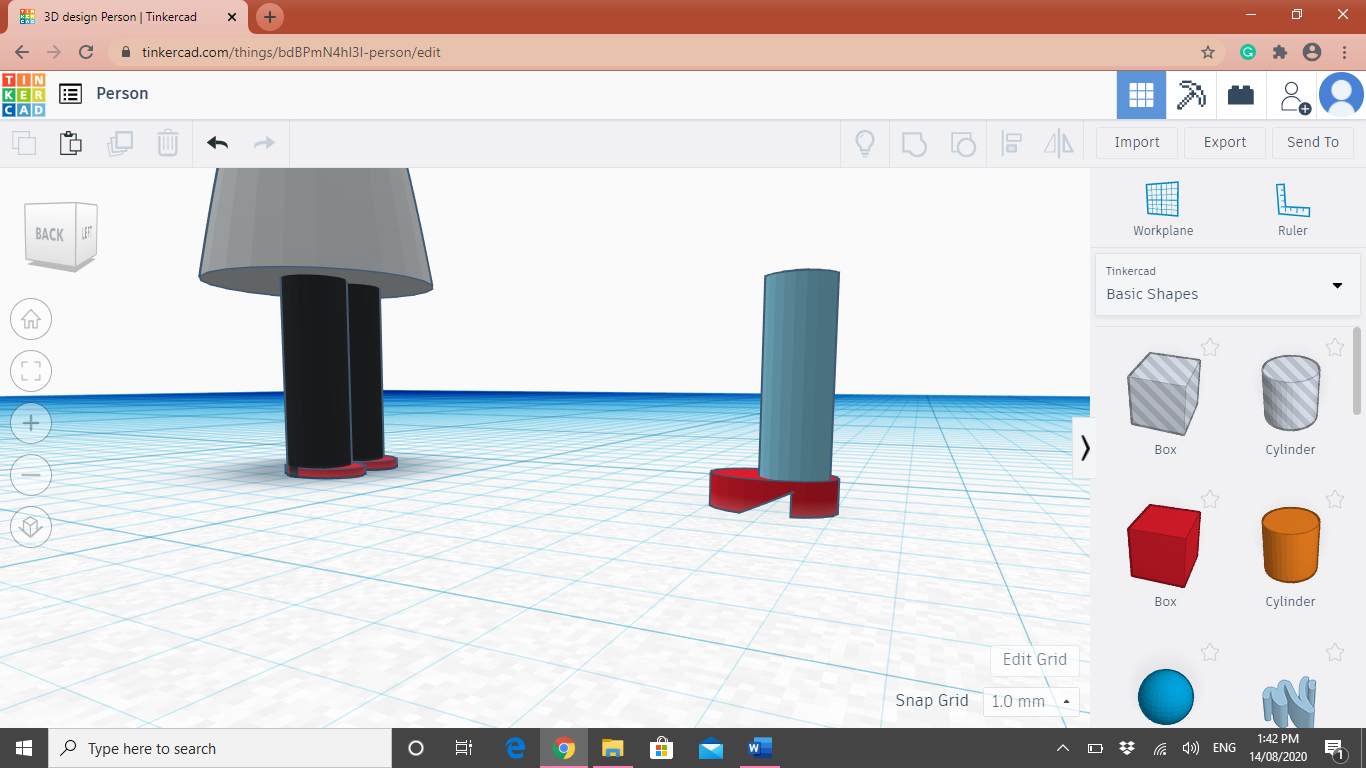Click the BACK face of view cube
This screenshot has height=768, width=1366.
49,235
